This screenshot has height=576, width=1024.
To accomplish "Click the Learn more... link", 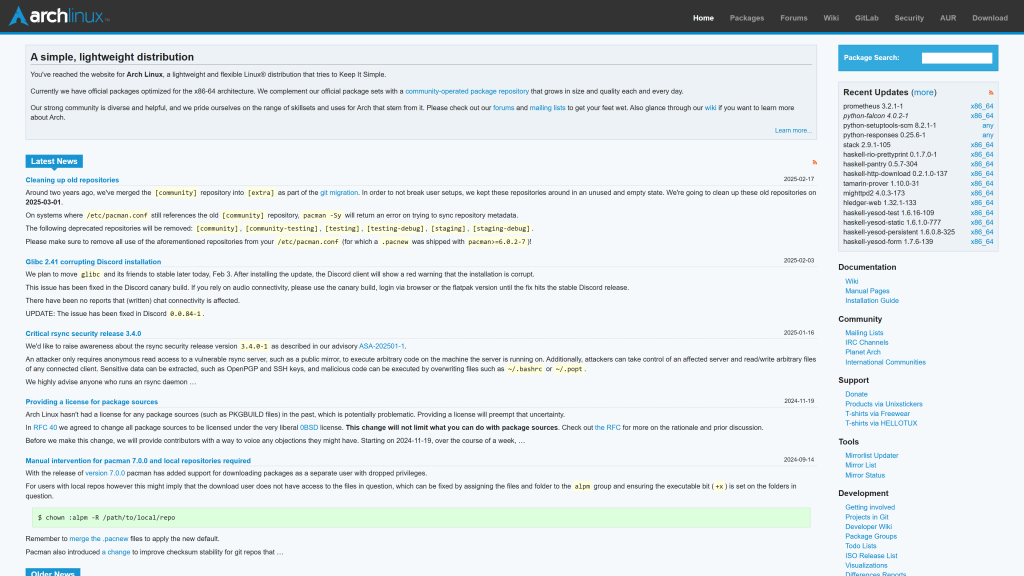I will click(x=793, y=131).
